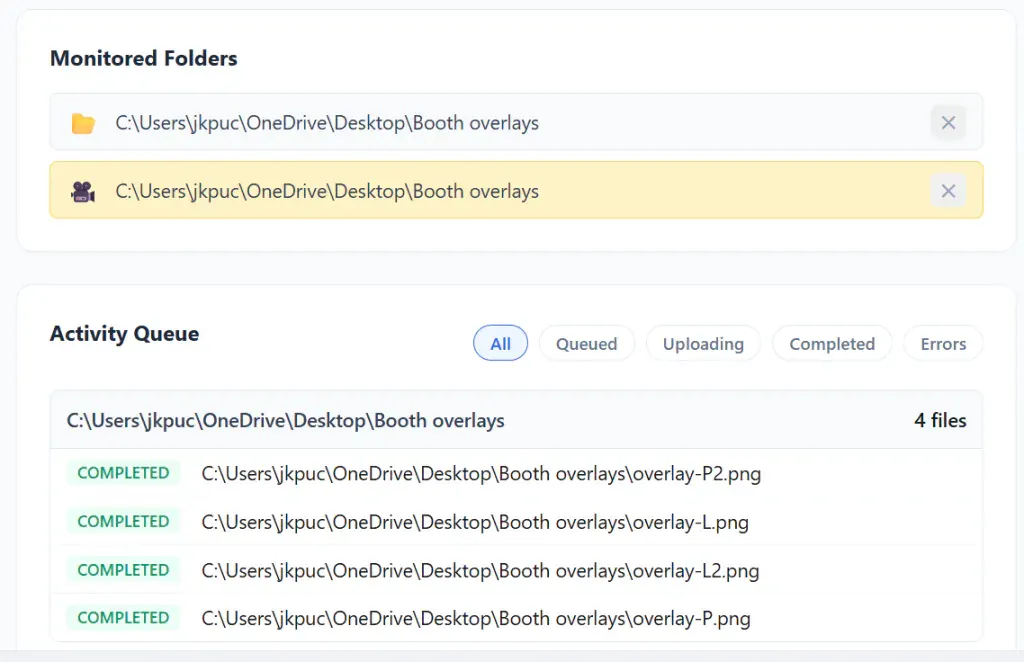The height and width of the screenshot is (662, 1024).
Task: Switch to the Completed filter
Action: 832,343
